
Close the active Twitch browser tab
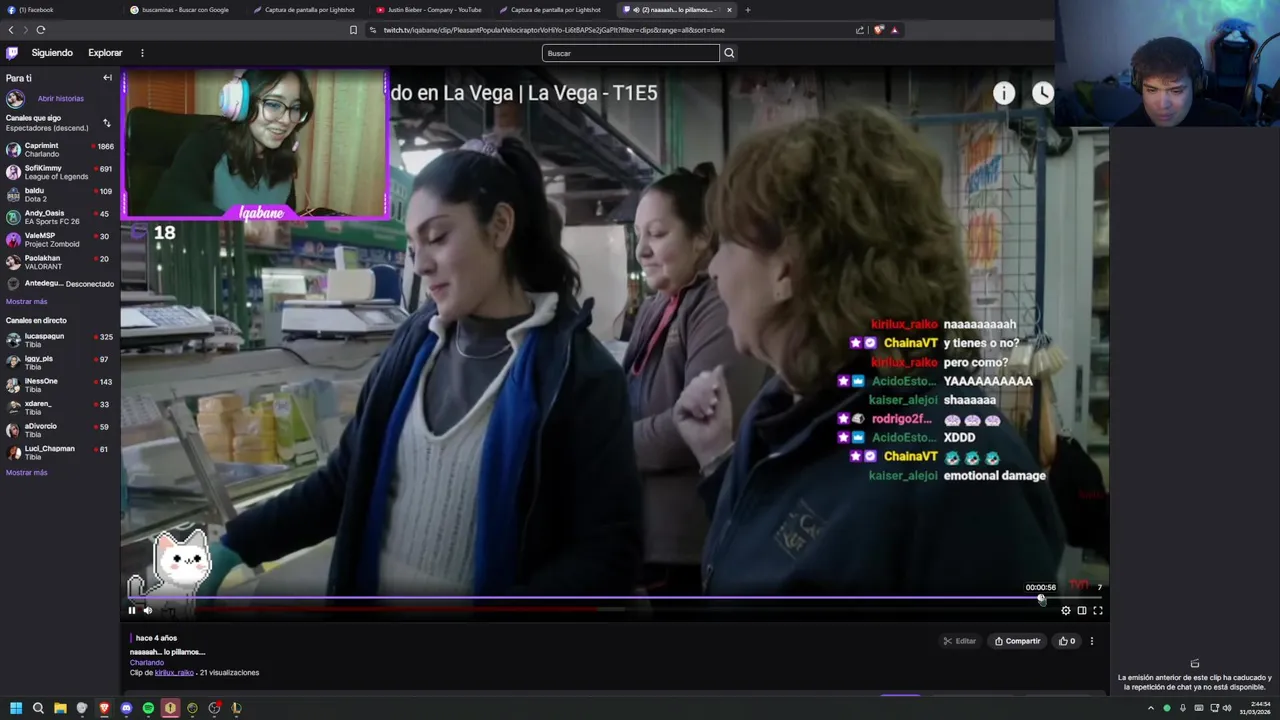(729, 10)
